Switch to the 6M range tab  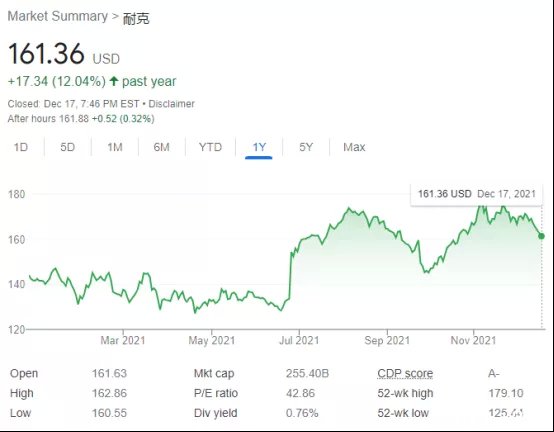[161, 147]
